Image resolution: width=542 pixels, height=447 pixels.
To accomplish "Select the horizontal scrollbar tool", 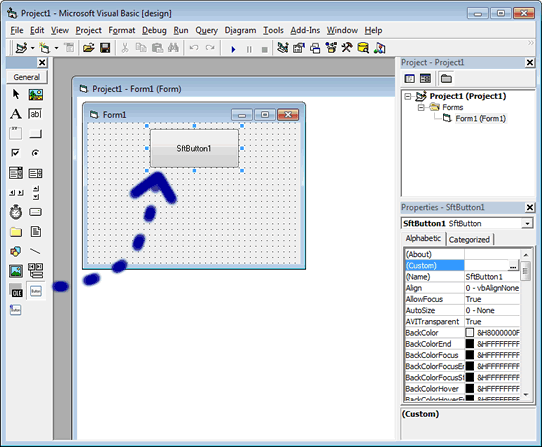I will point(16,193).
